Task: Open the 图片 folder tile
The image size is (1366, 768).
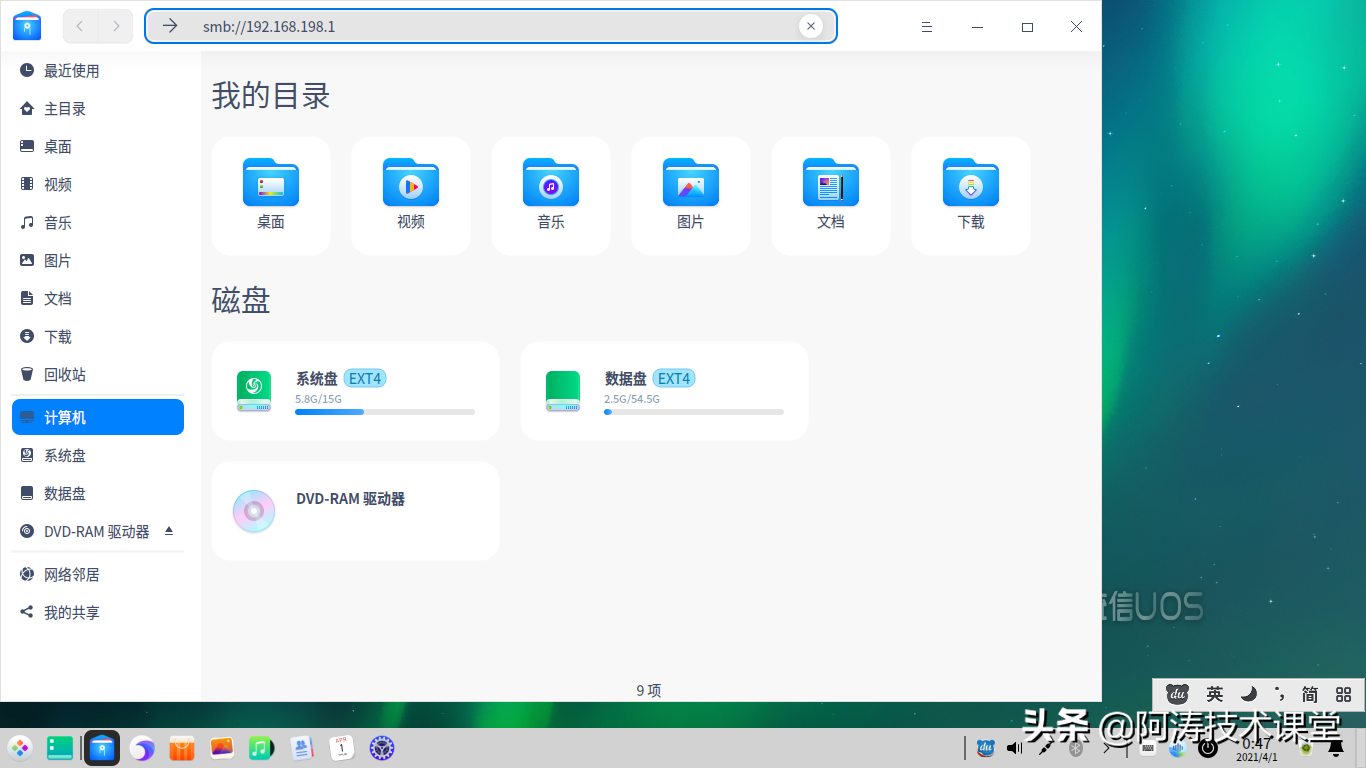Action: pos(691,196)
